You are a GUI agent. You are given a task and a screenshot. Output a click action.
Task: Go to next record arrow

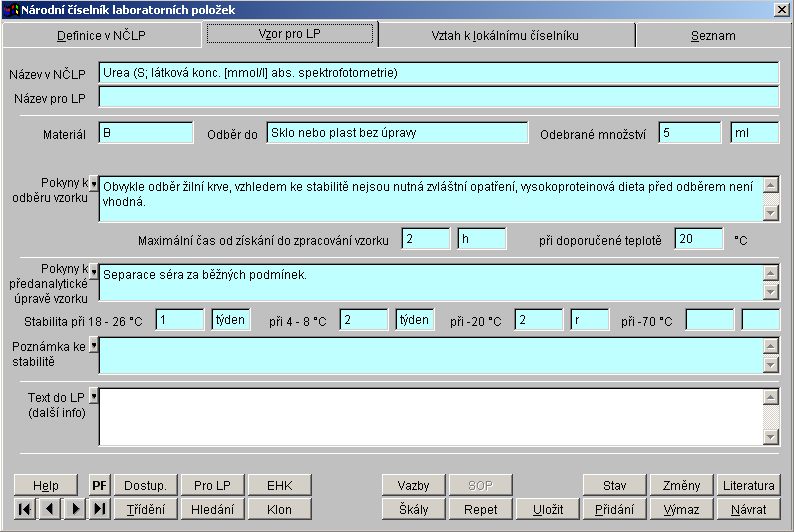tap(75, 509)
